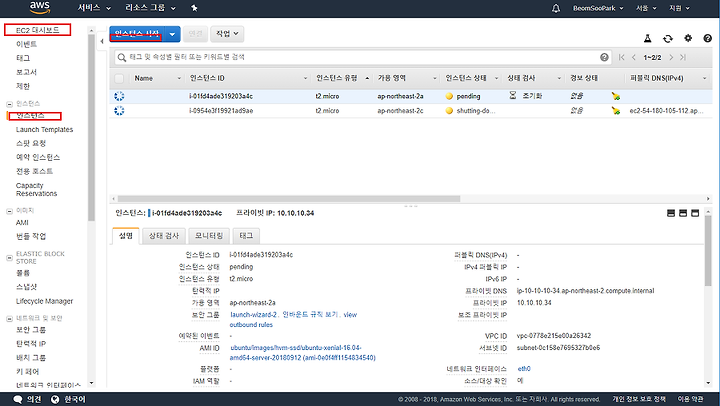
Task: Open the ubuntu AMI ID link
Action: point(303,353)
